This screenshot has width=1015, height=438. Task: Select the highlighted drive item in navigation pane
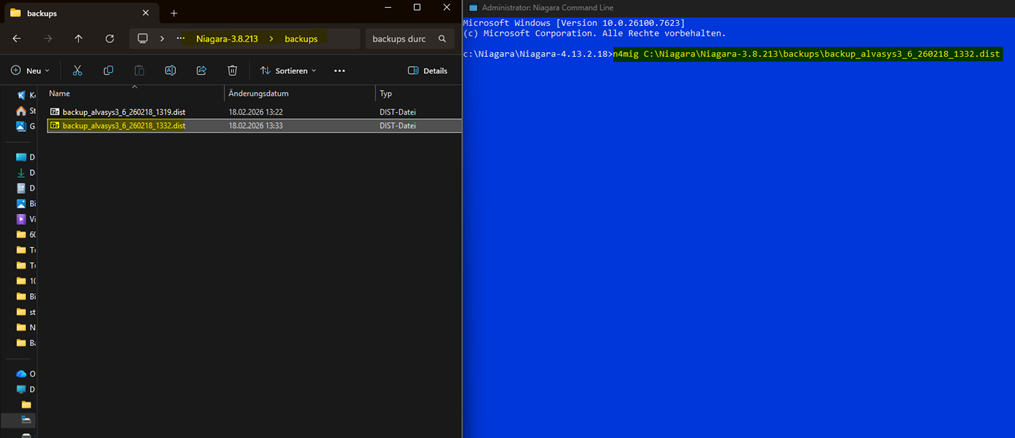click(19, 421)
